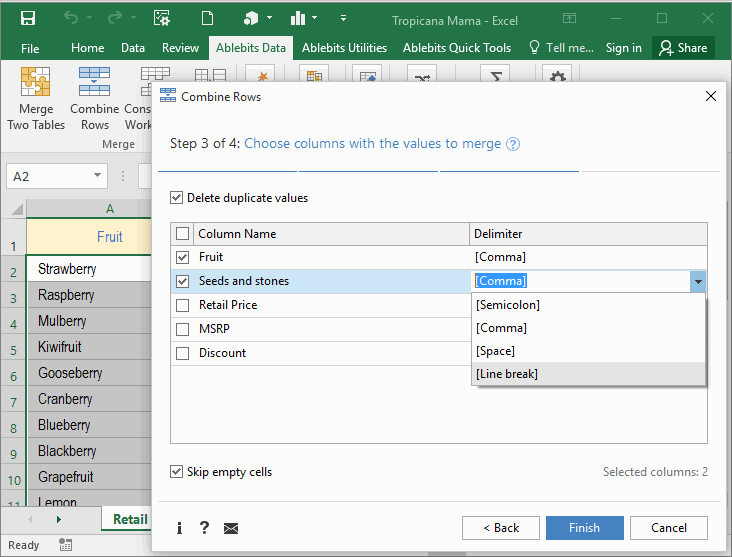Image resolution: width=732 pixels, height=557 pixels.
Task: Open the File menu tab
Action: [30, 48]
